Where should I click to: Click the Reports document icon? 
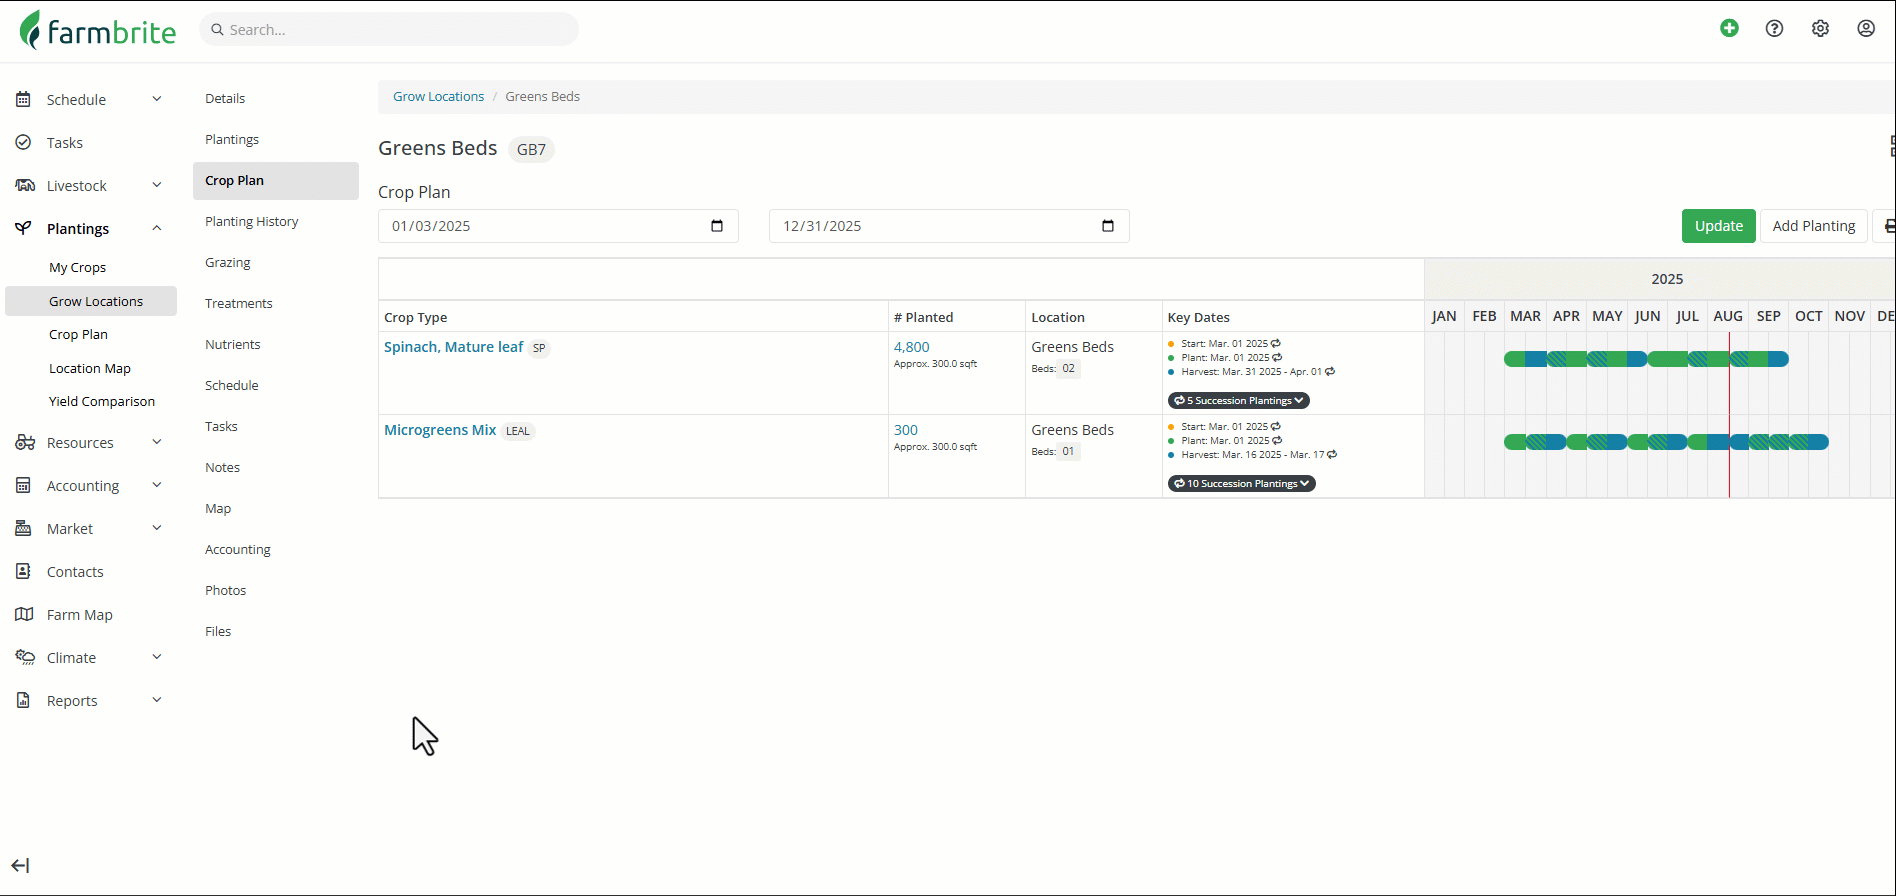click(23, 700)
